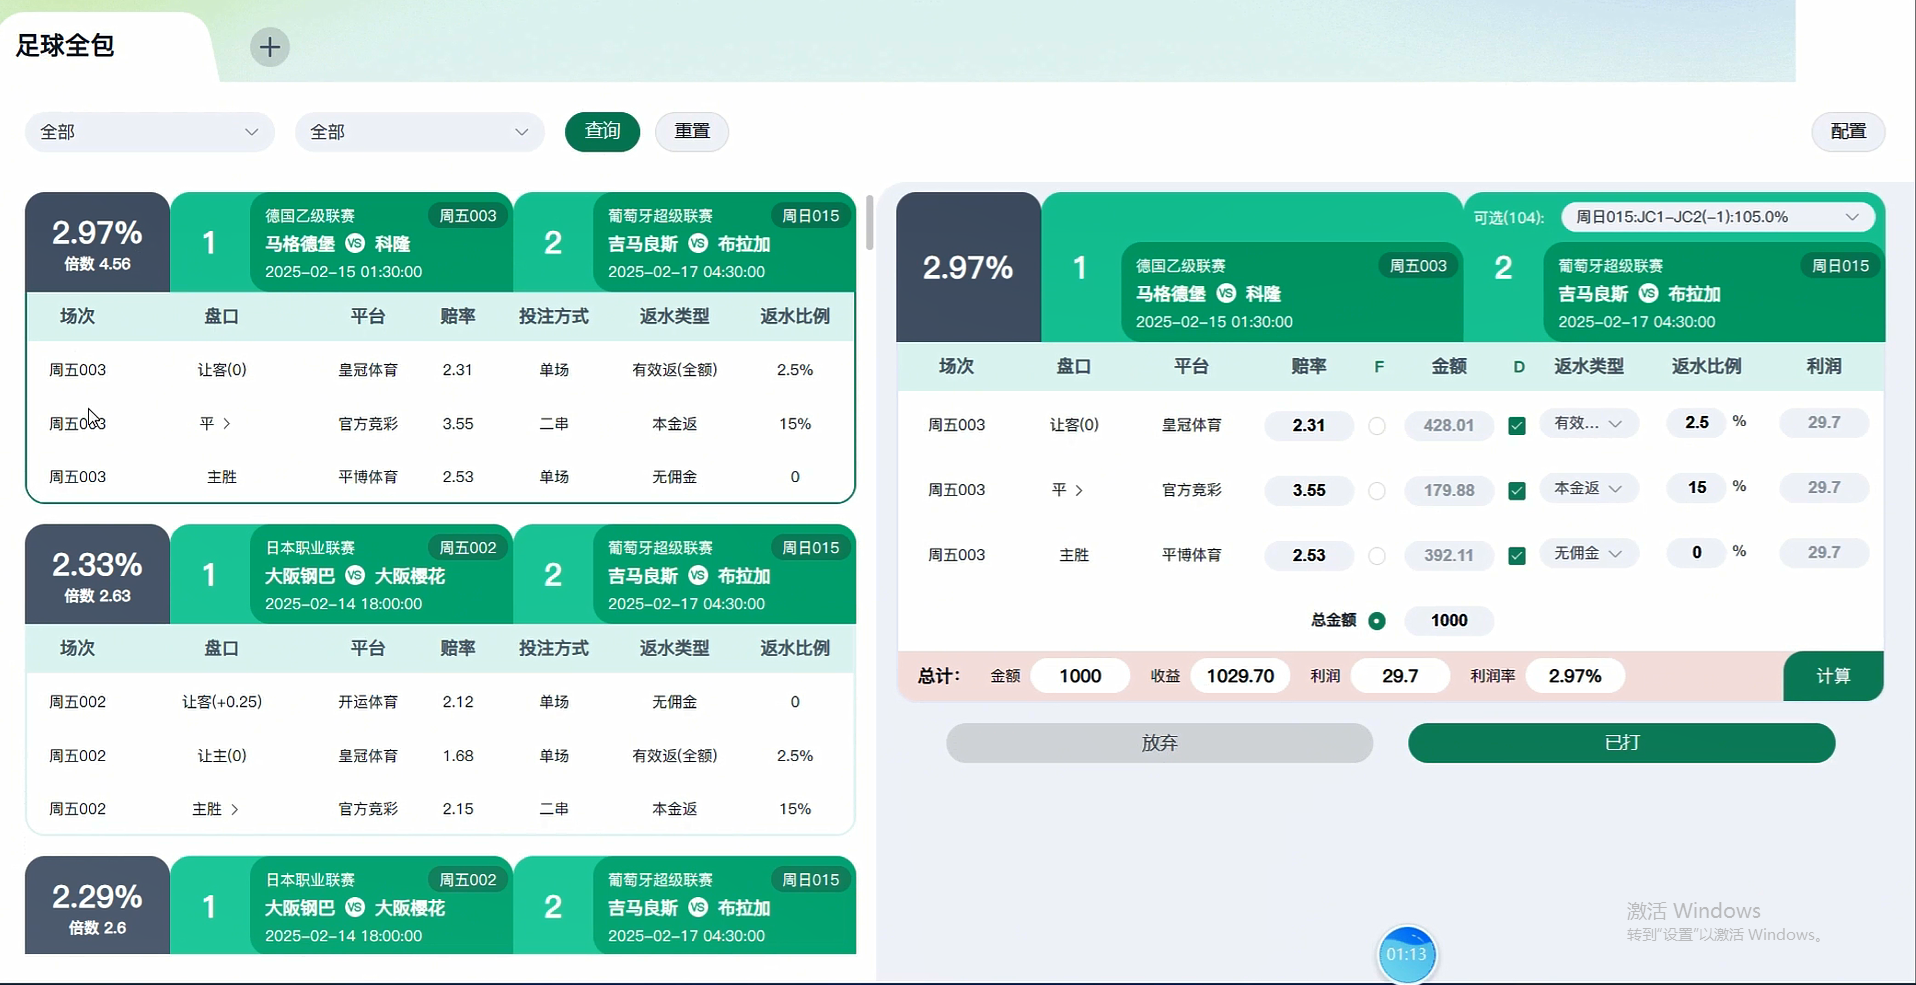Open the 无佣金 rebate type dropdown

pyautogui.click(x=1588, y=554)
